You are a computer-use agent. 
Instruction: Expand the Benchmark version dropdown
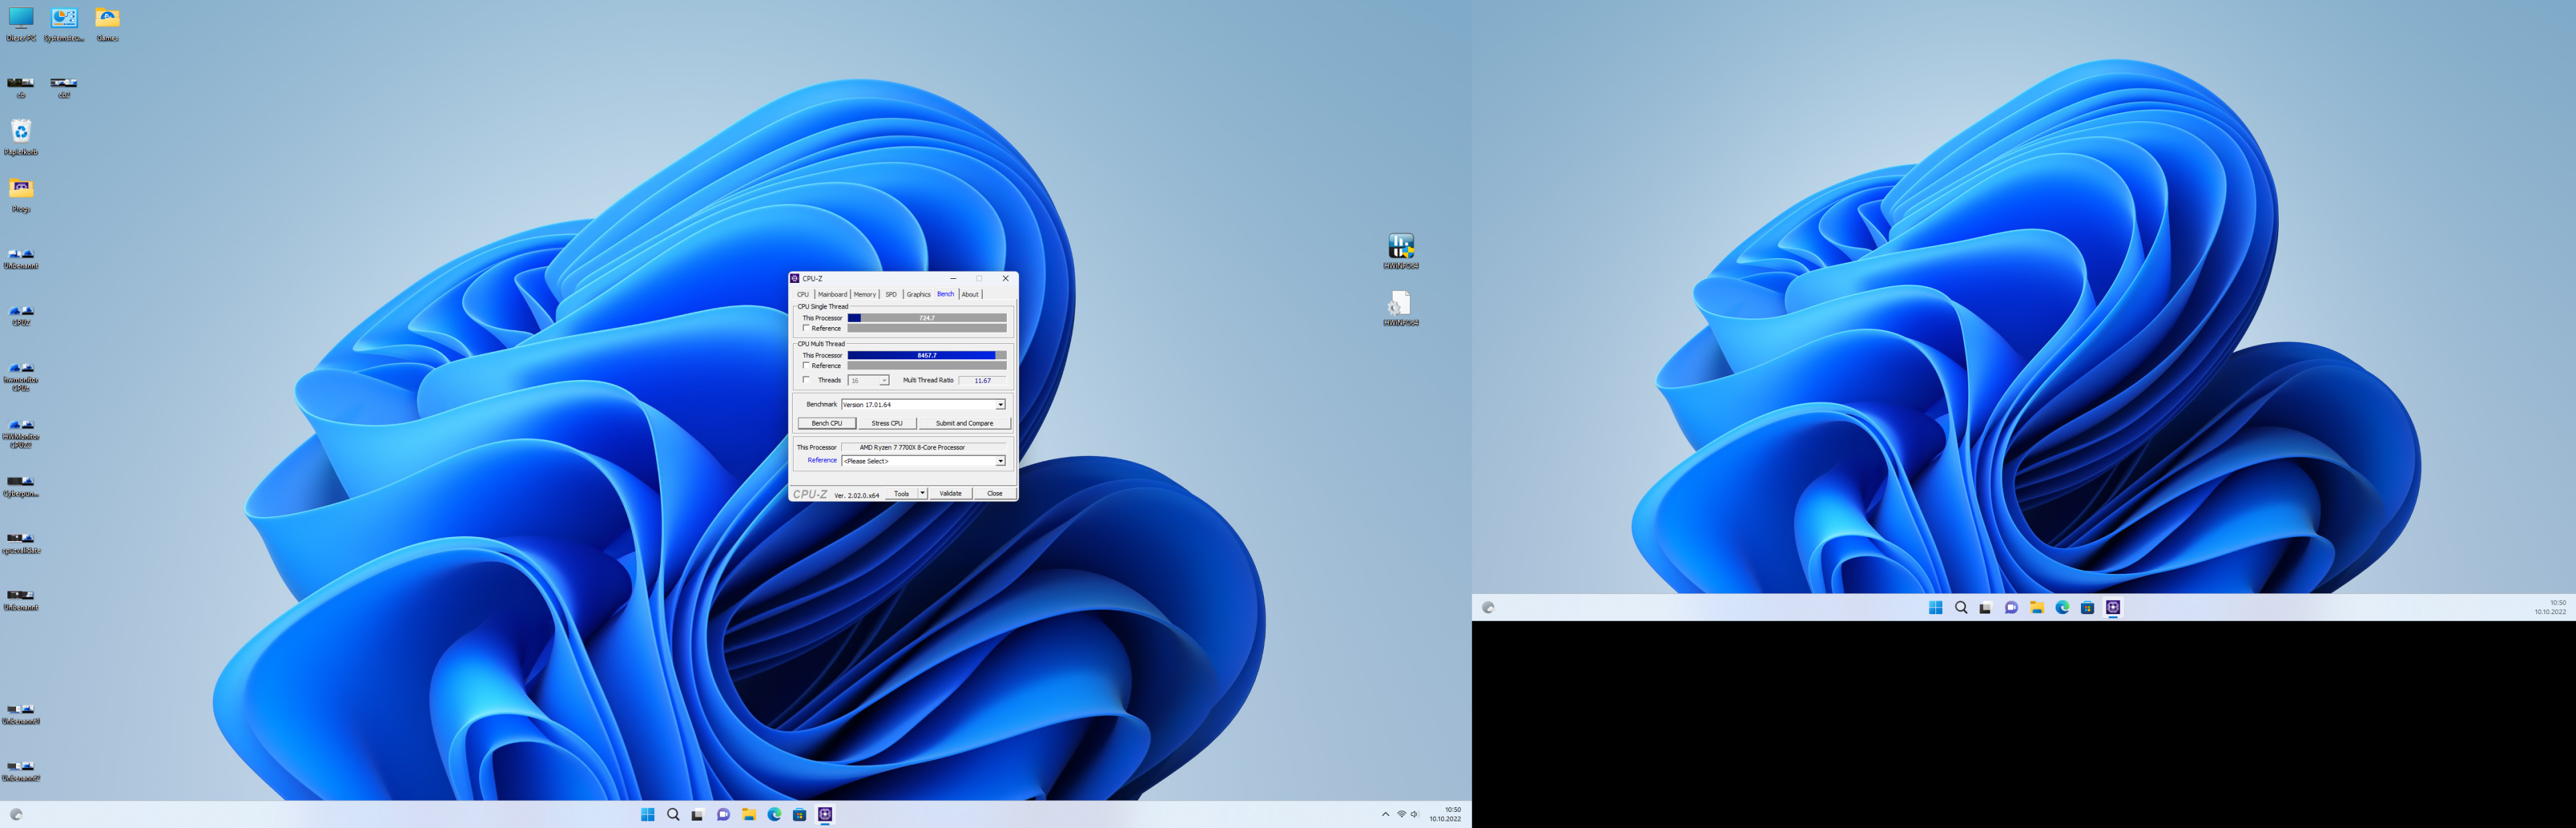(x=999, y=405)
